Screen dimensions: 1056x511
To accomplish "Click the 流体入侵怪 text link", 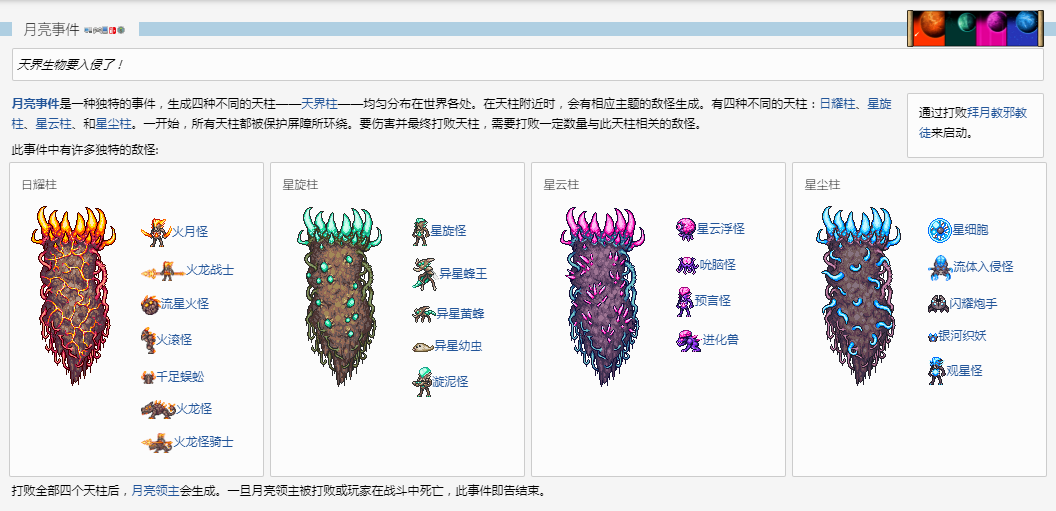I will click(x=983, y=267).
